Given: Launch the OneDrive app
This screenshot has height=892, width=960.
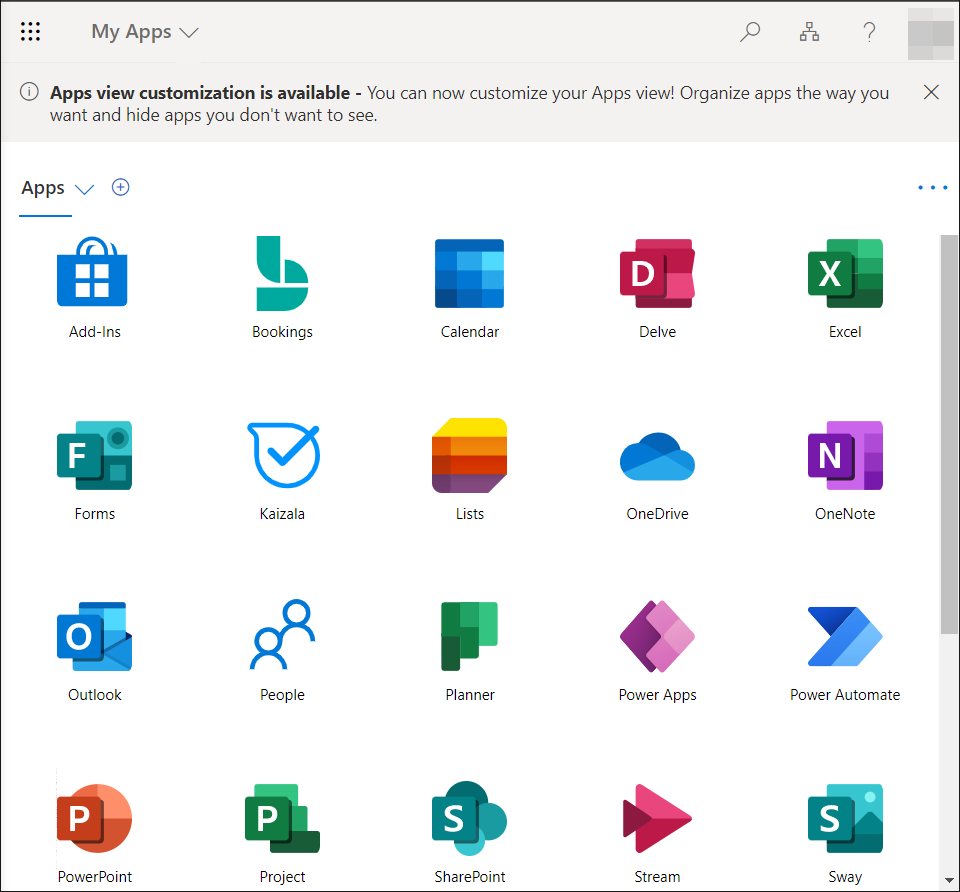Looking at the screenshot, I should click(657, 476).
